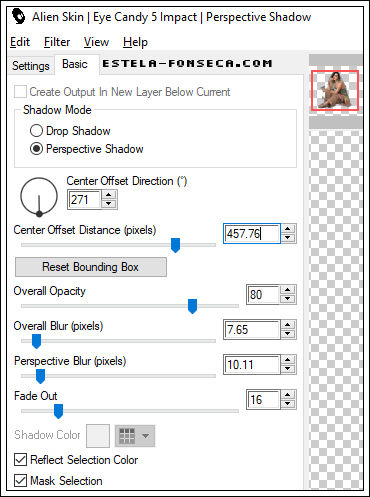The height and width of the screenshot is (497, 370).
Task: Open the Help menu
Action: 135,42
